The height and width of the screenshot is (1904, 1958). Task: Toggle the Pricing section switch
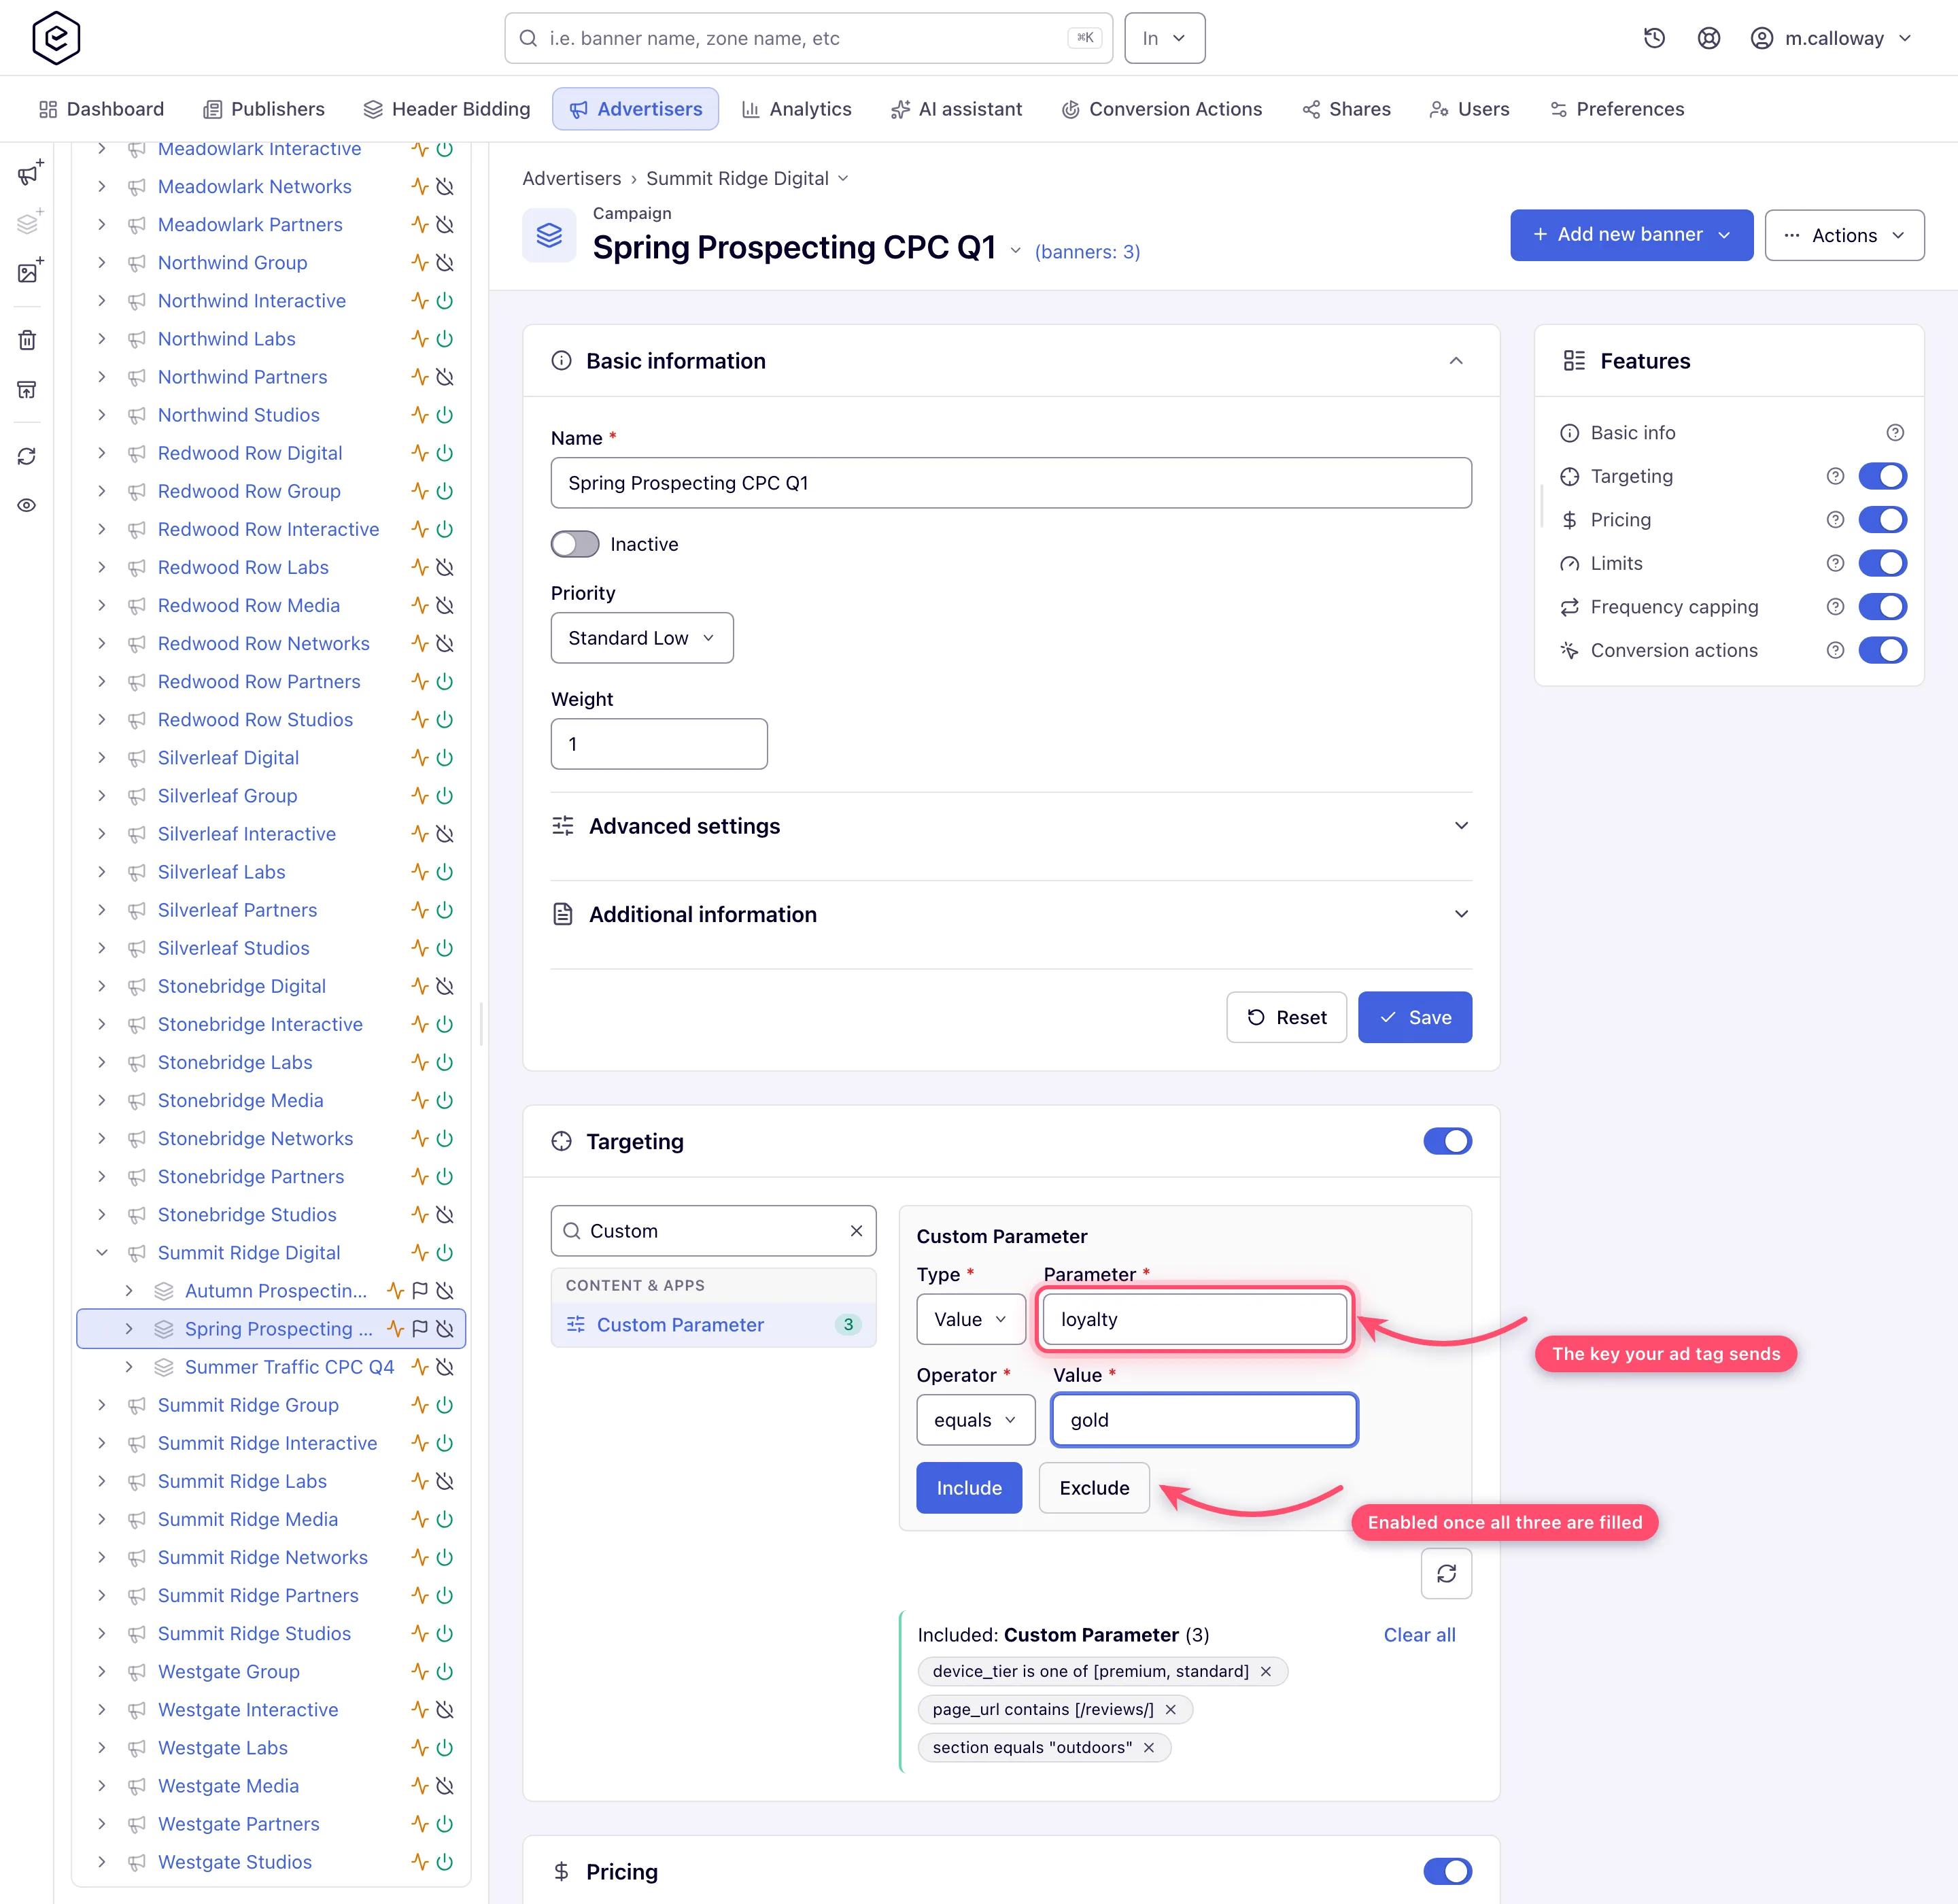click(x=1447, y=1871)
